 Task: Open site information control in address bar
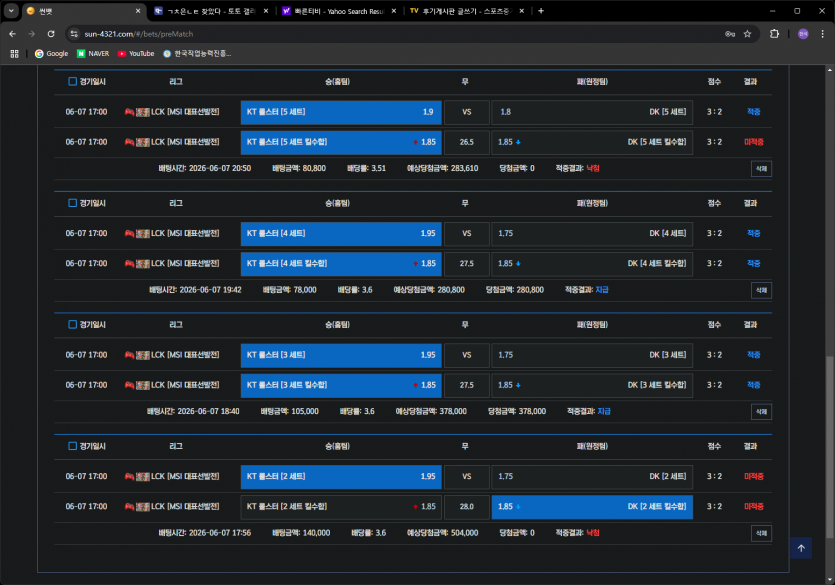coord(75,34)
